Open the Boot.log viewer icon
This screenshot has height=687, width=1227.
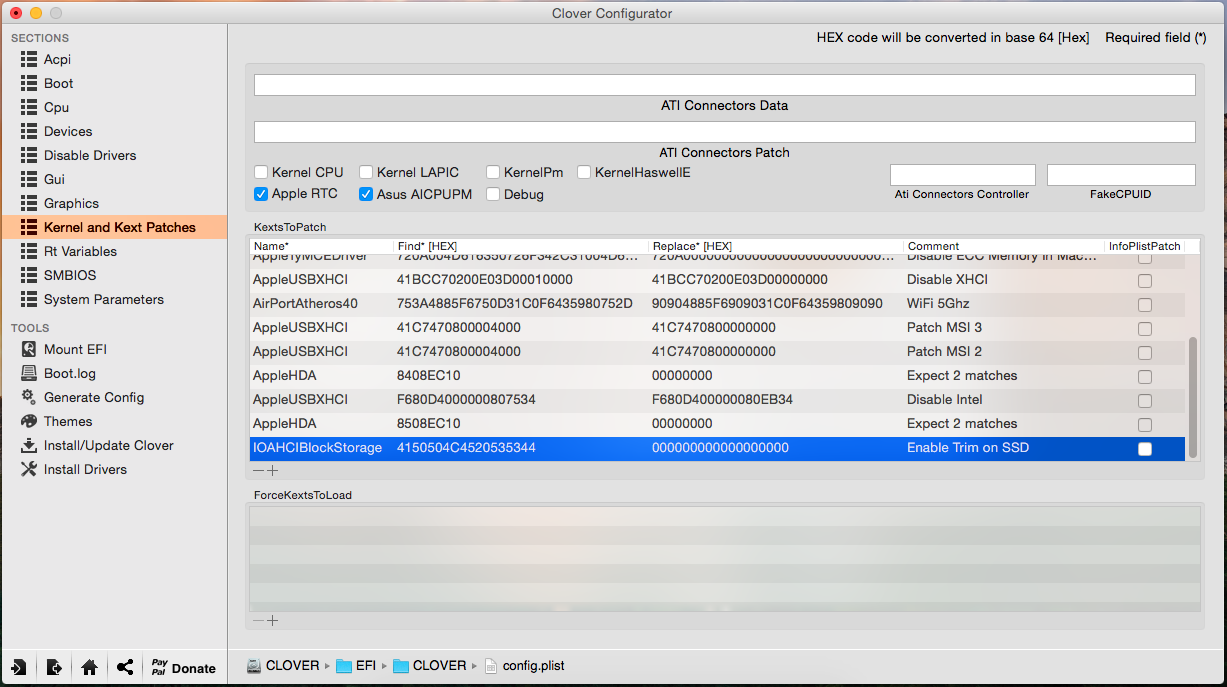[28, 373]
